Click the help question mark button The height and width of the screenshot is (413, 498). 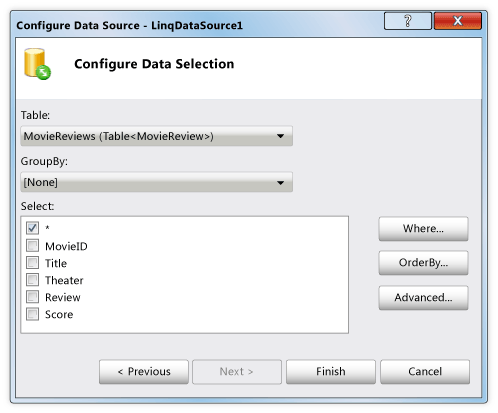(408, 21)
